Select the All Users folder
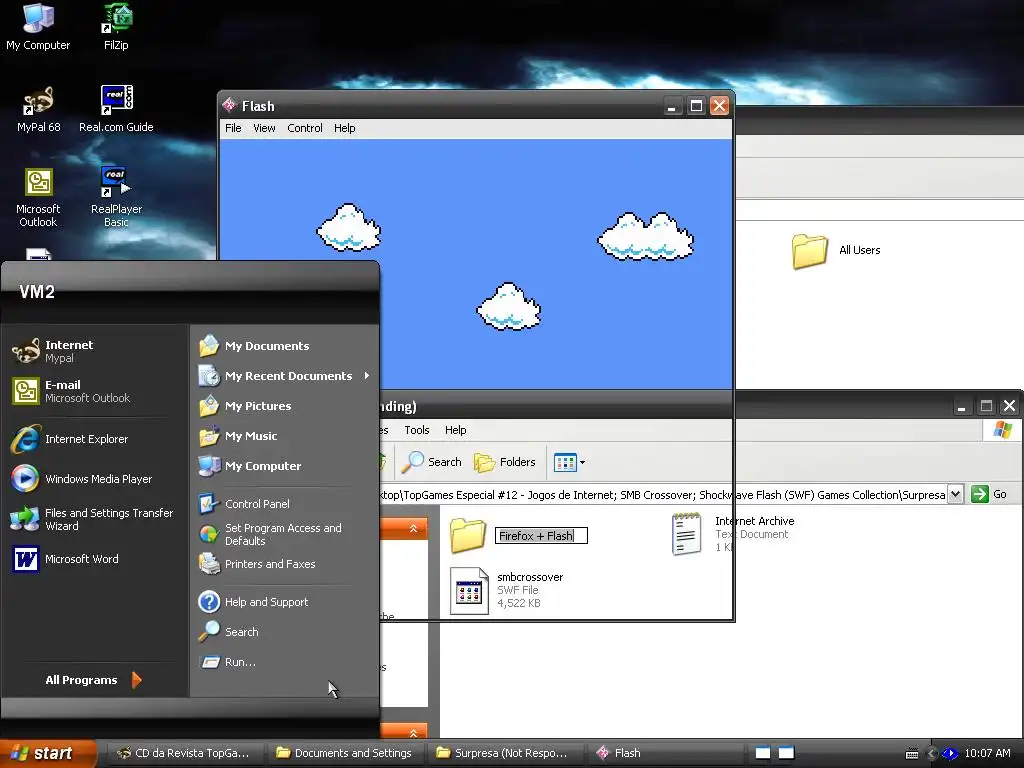Screen dimensions: 1024x768 click(836, 251)
